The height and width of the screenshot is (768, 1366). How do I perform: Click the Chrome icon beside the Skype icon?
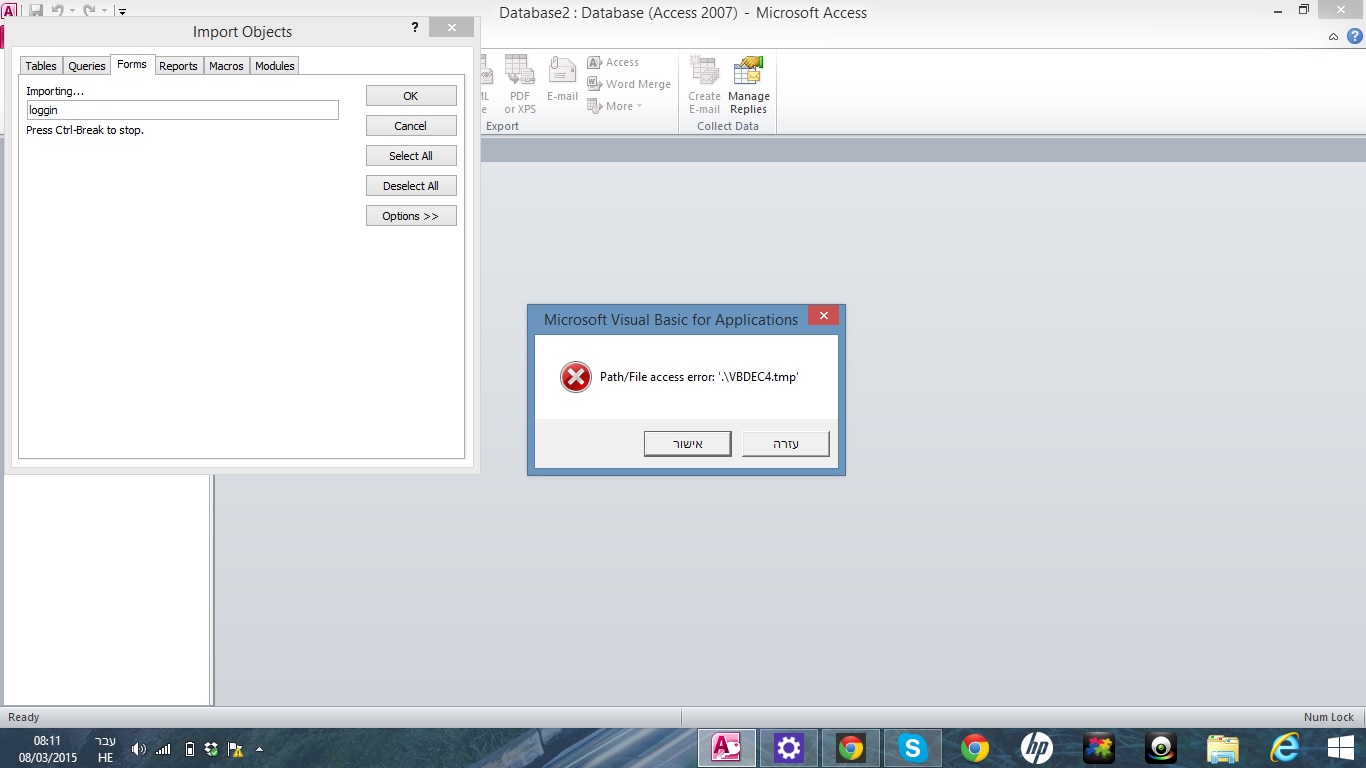851,748
